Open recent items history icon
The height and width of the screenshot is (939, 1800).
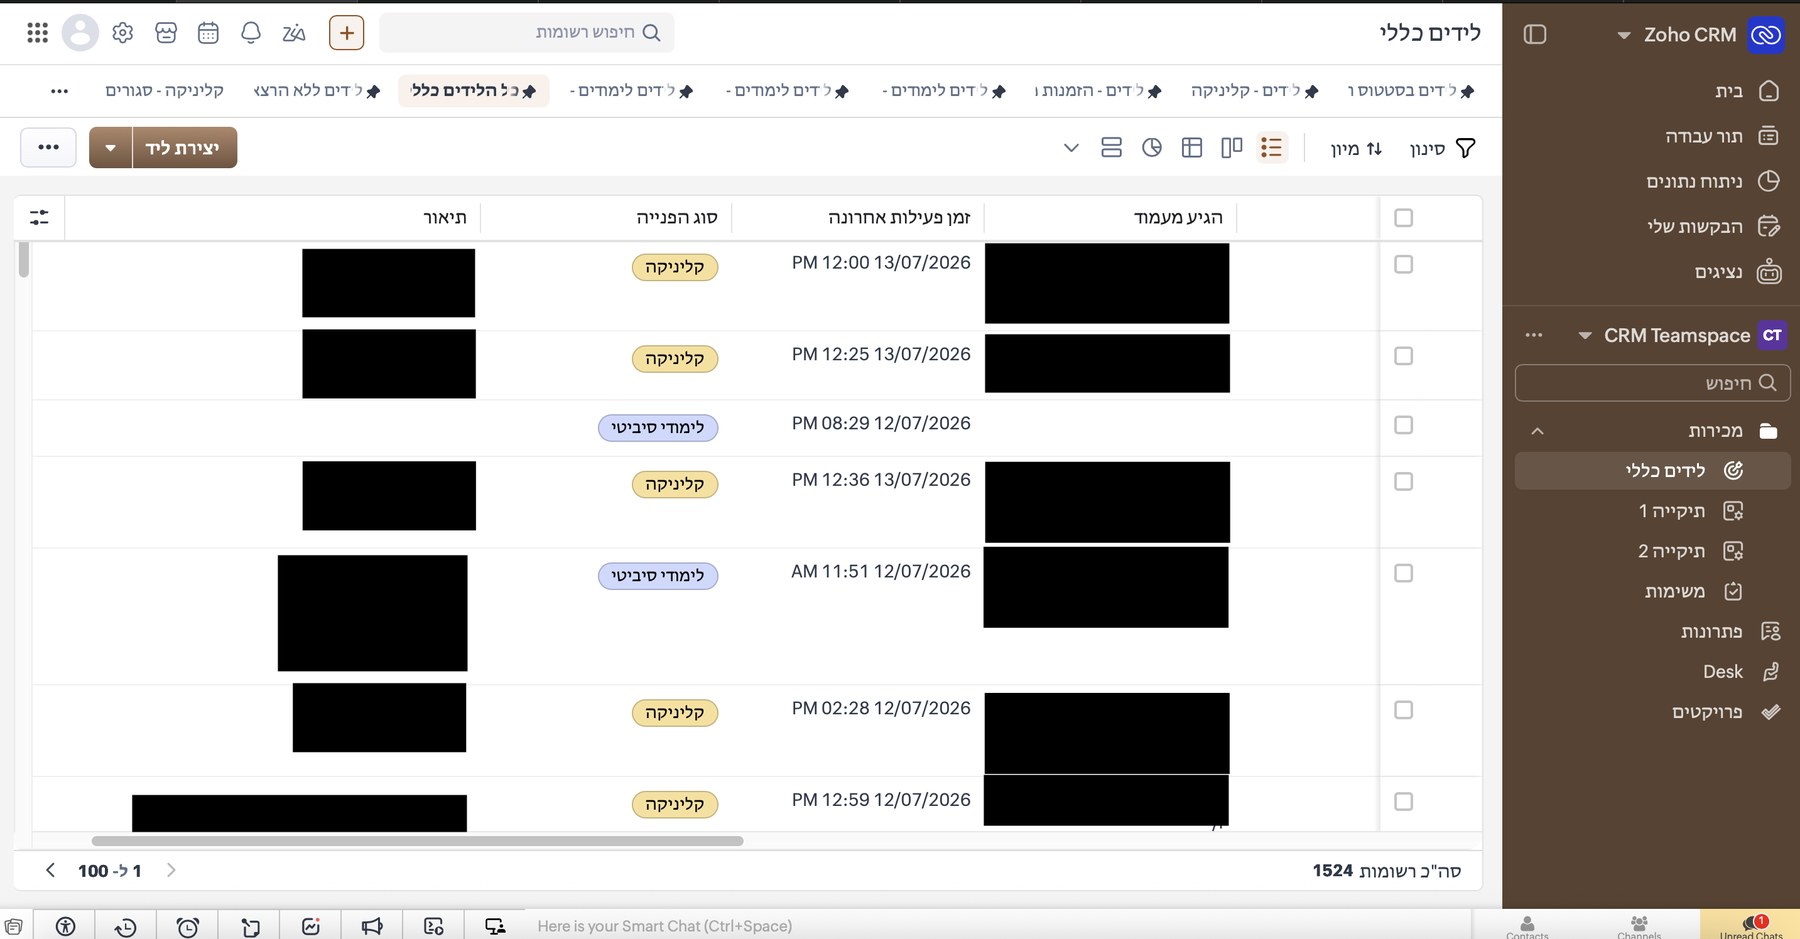pos(126,927)
